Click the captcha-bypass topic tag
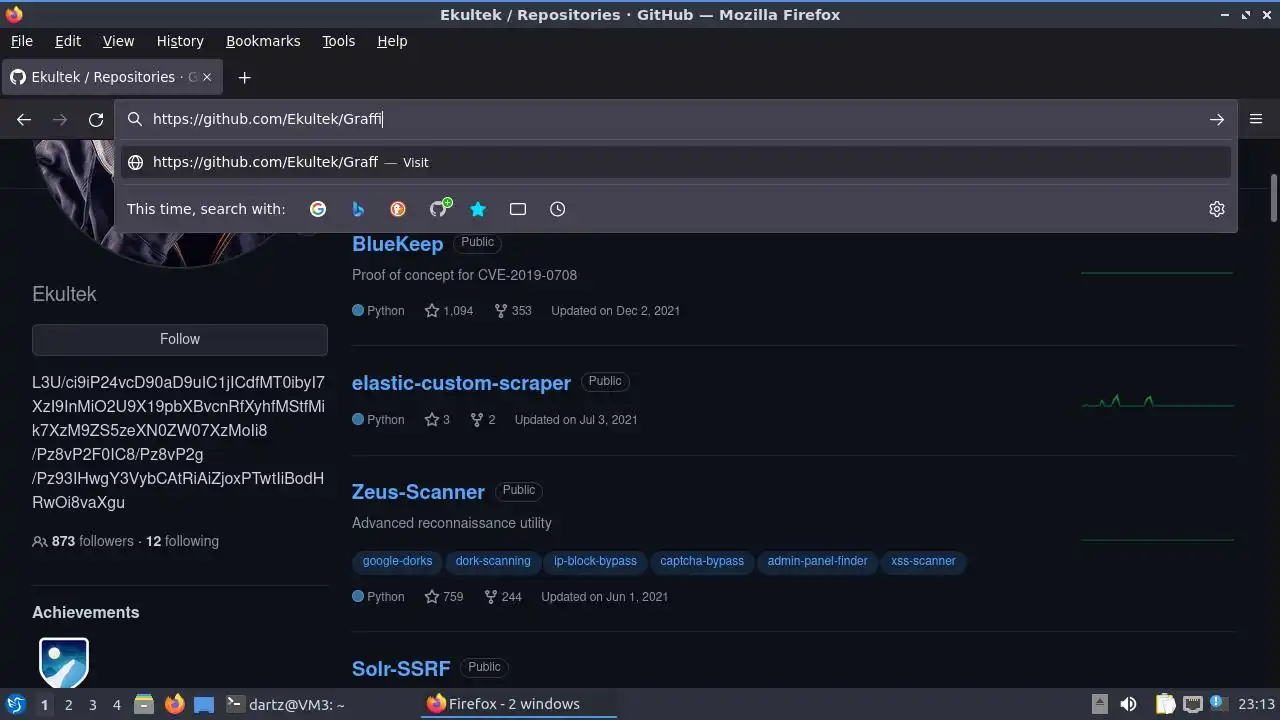 pos(702,561)
